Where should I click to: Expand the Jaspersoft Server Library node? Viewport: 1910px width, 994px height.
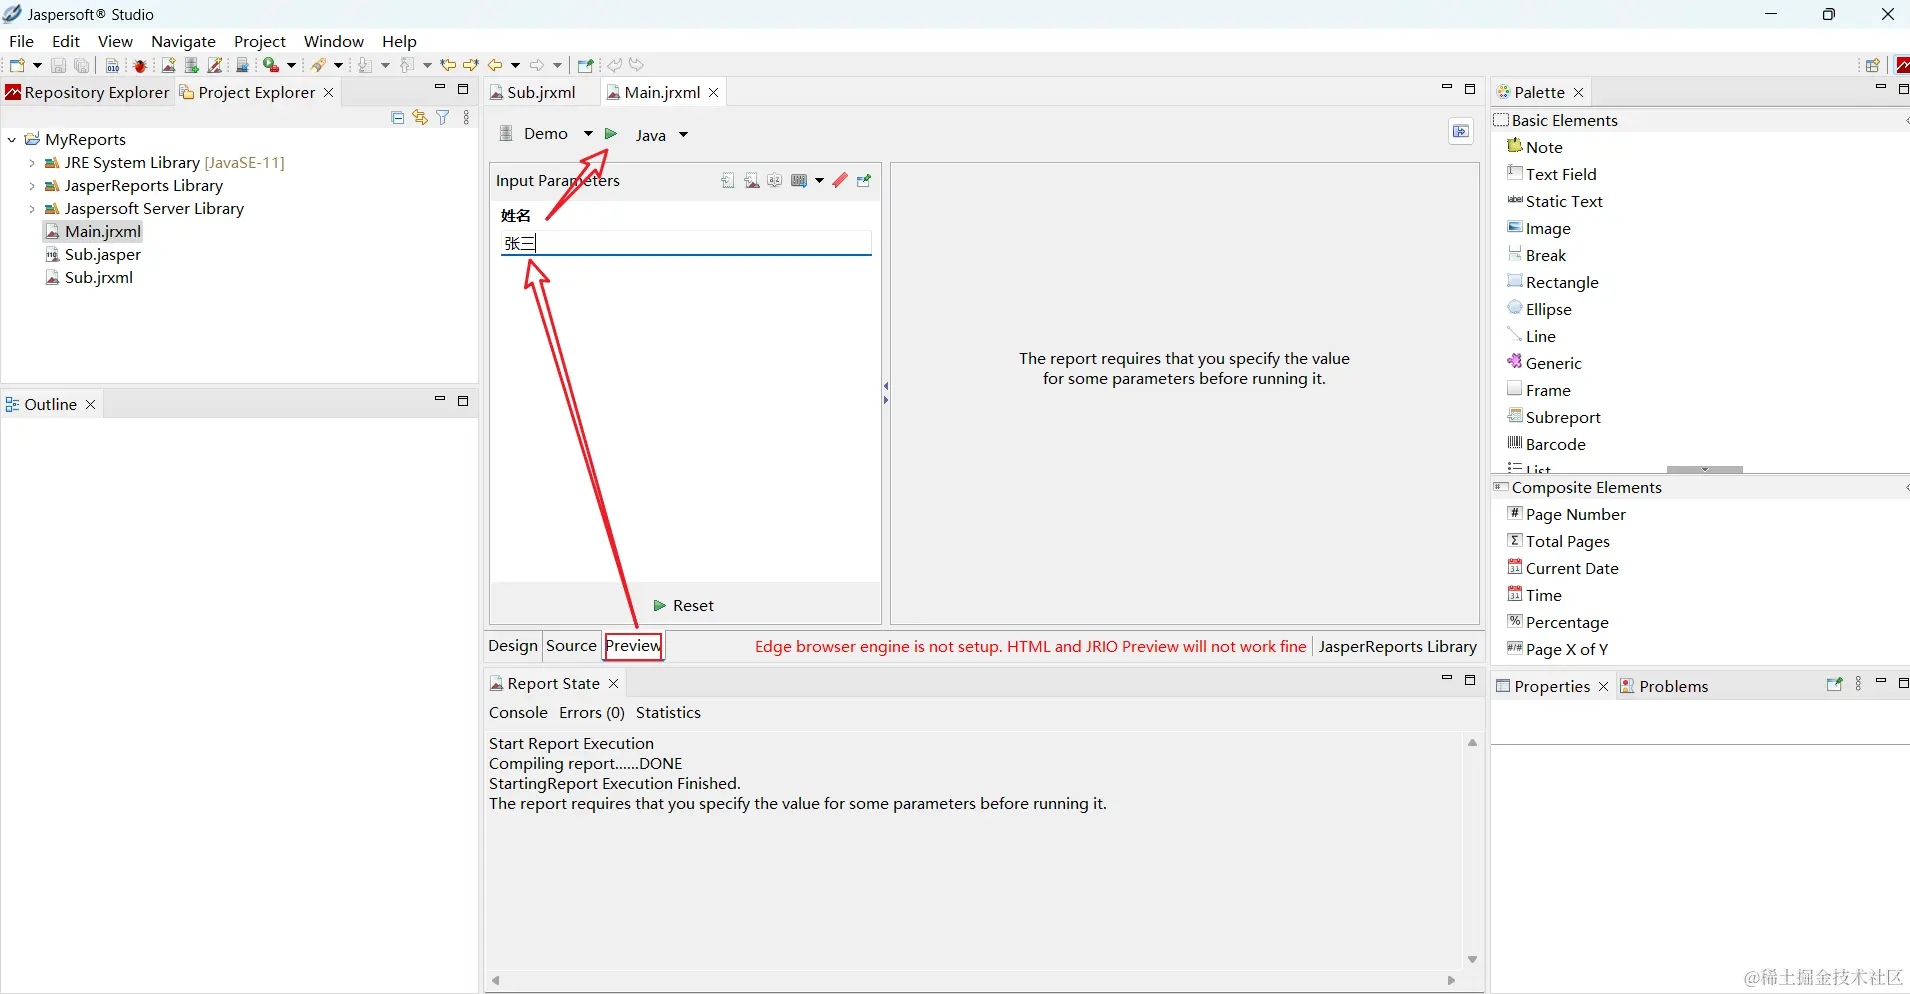coord(32,209)
